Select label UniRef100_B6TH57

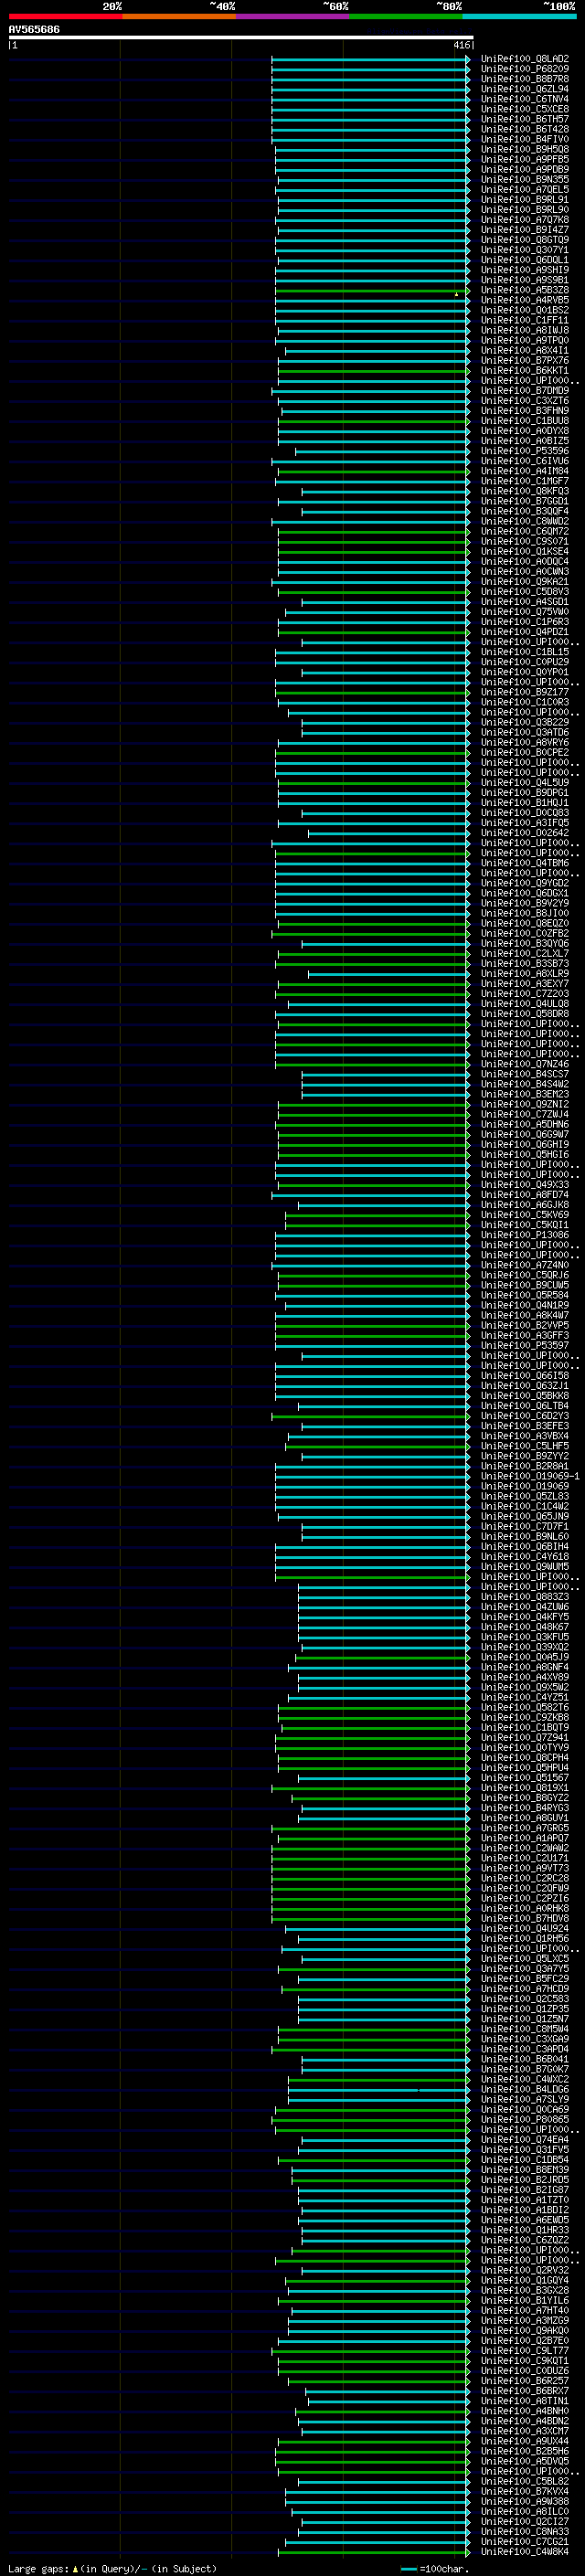(x=524, y=119)
